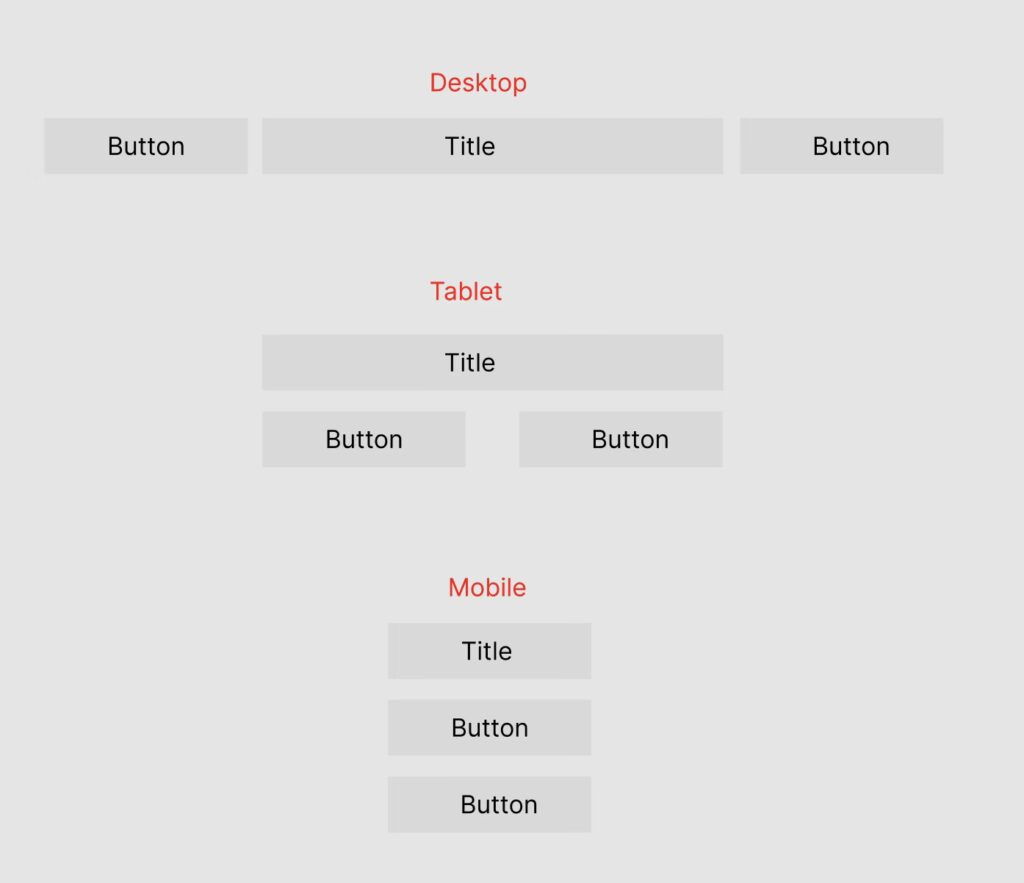Click the Button directly beneath the Mobile Title
The width and height of the screenshot is (1024, 883).
point(489,728)
